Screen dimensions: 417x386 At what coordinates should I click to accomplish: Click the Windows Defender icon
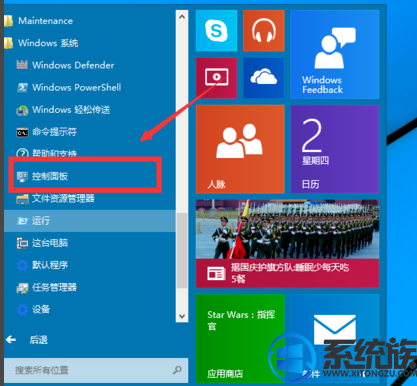[22, 65]
